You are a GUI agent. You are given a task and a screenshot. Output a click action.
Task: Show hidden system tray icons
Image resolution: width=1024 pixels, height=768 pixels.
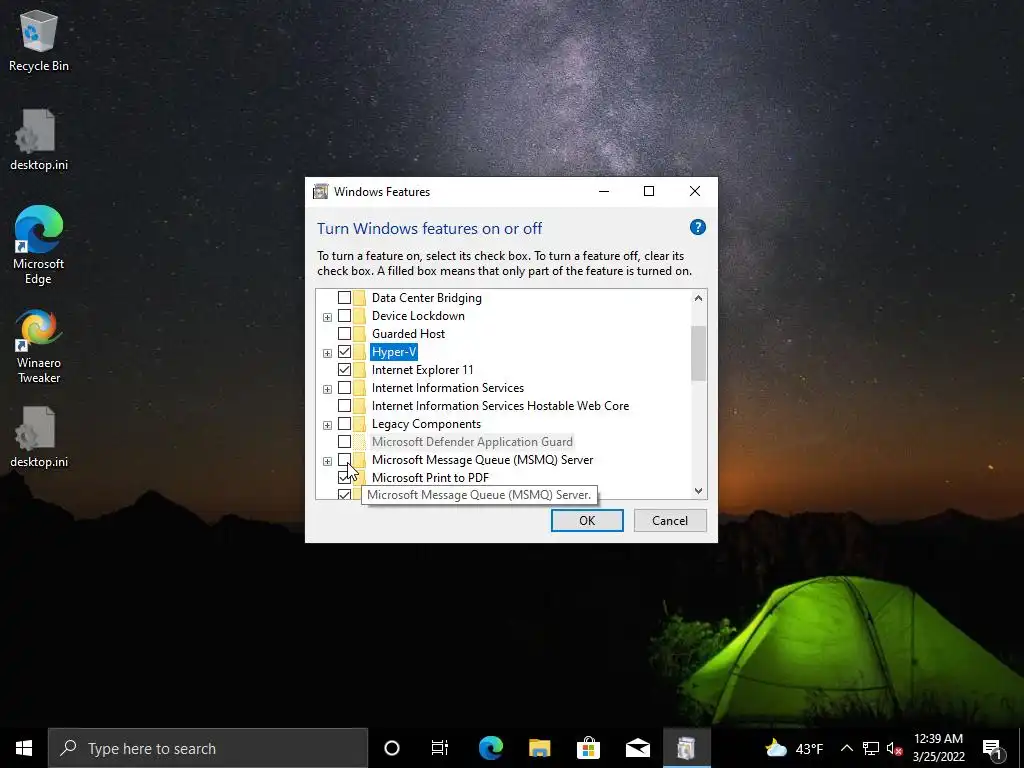[x=846, y=748]
